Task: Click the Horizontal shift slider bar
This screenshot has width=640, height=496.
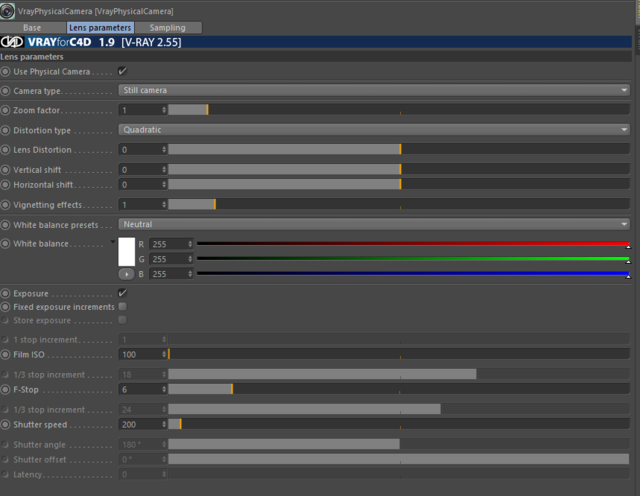Action: pyautogui.click(x=399, y=184)
